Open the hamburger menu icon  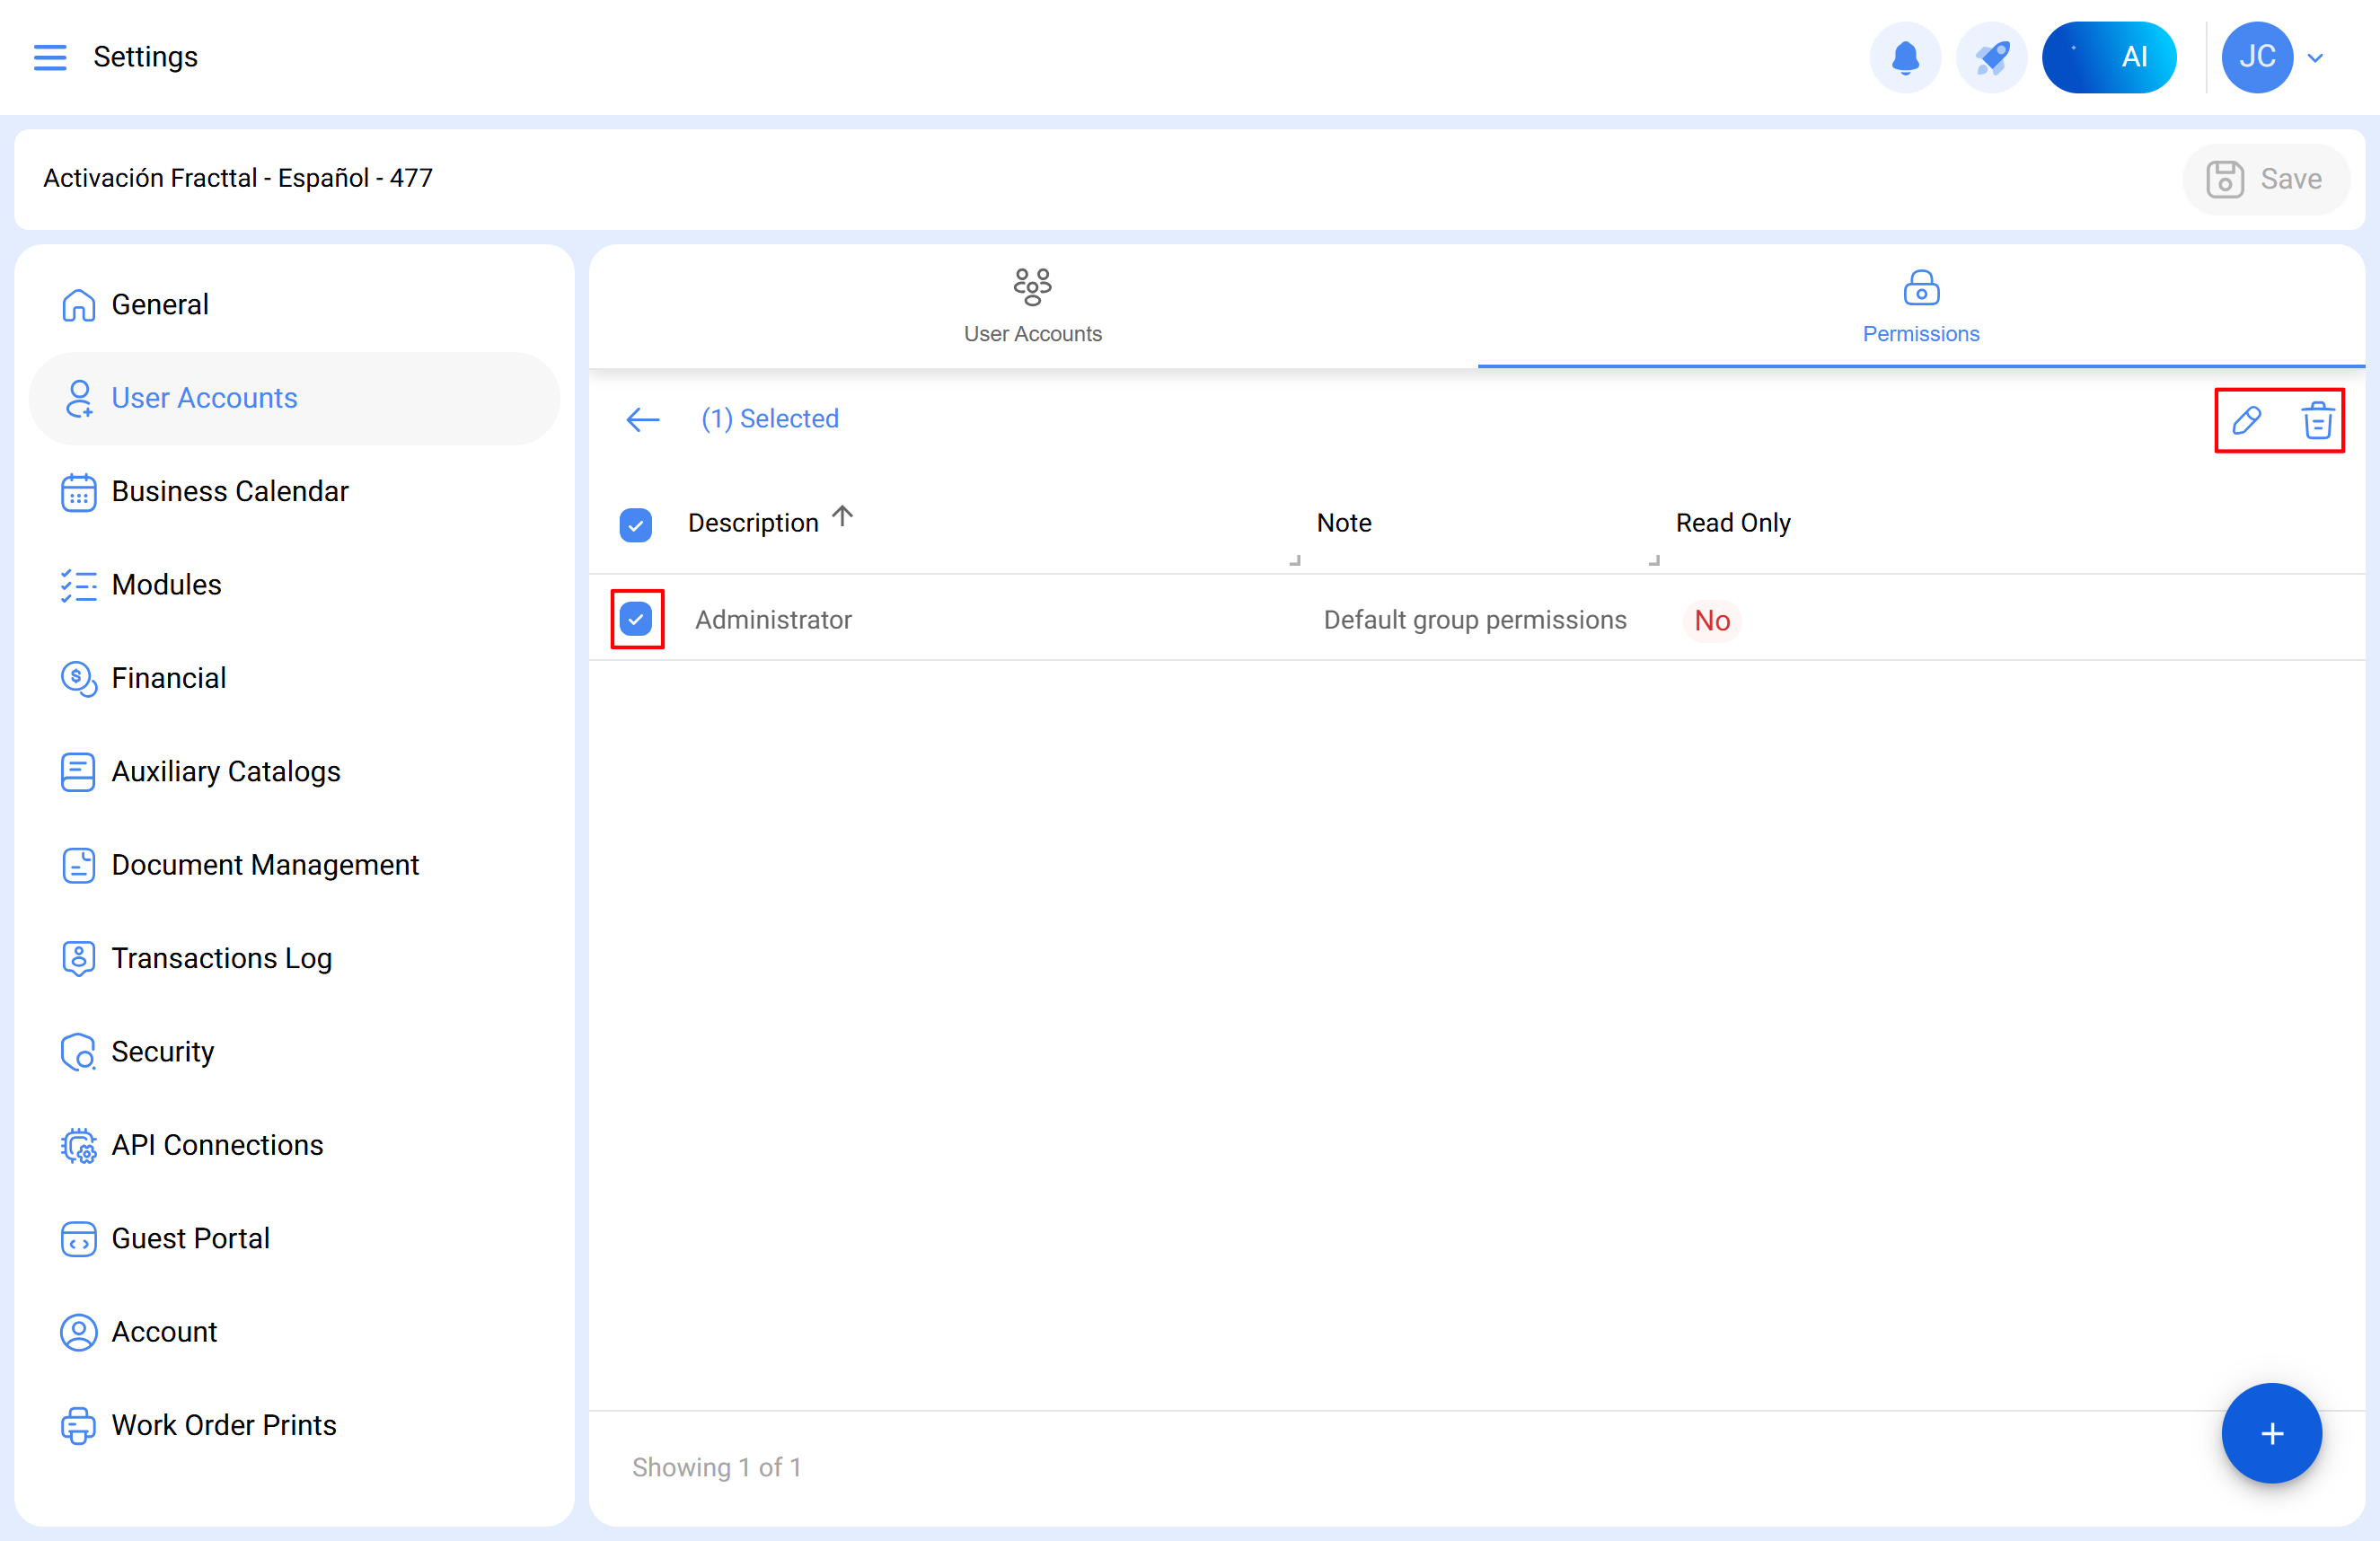point(50,57)
